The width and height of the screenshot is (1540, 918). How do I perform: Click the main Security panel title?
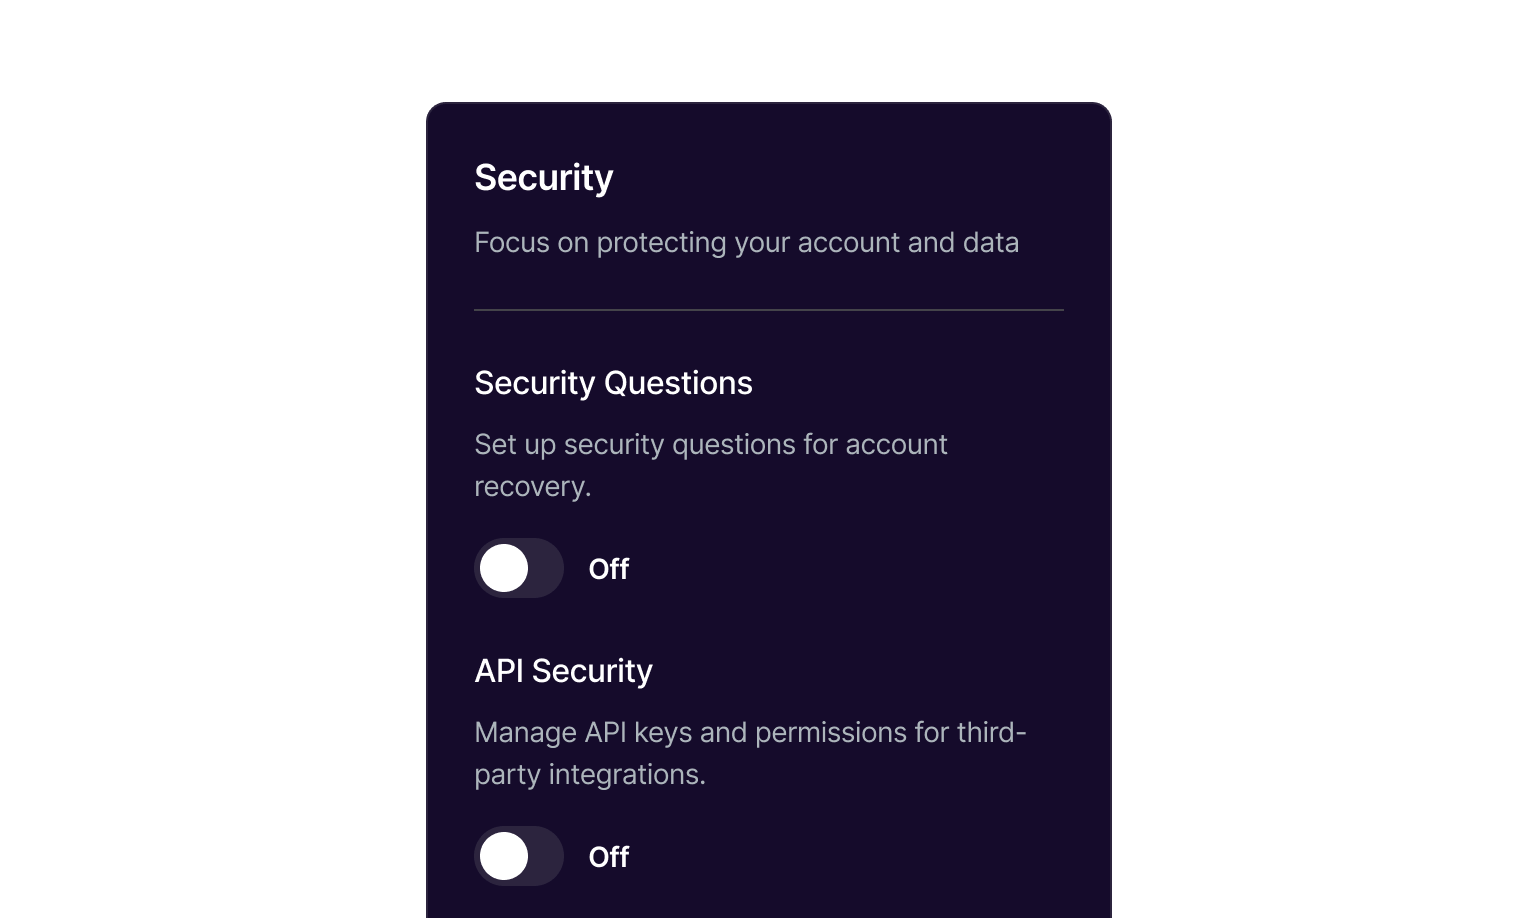tap(543, 178)
